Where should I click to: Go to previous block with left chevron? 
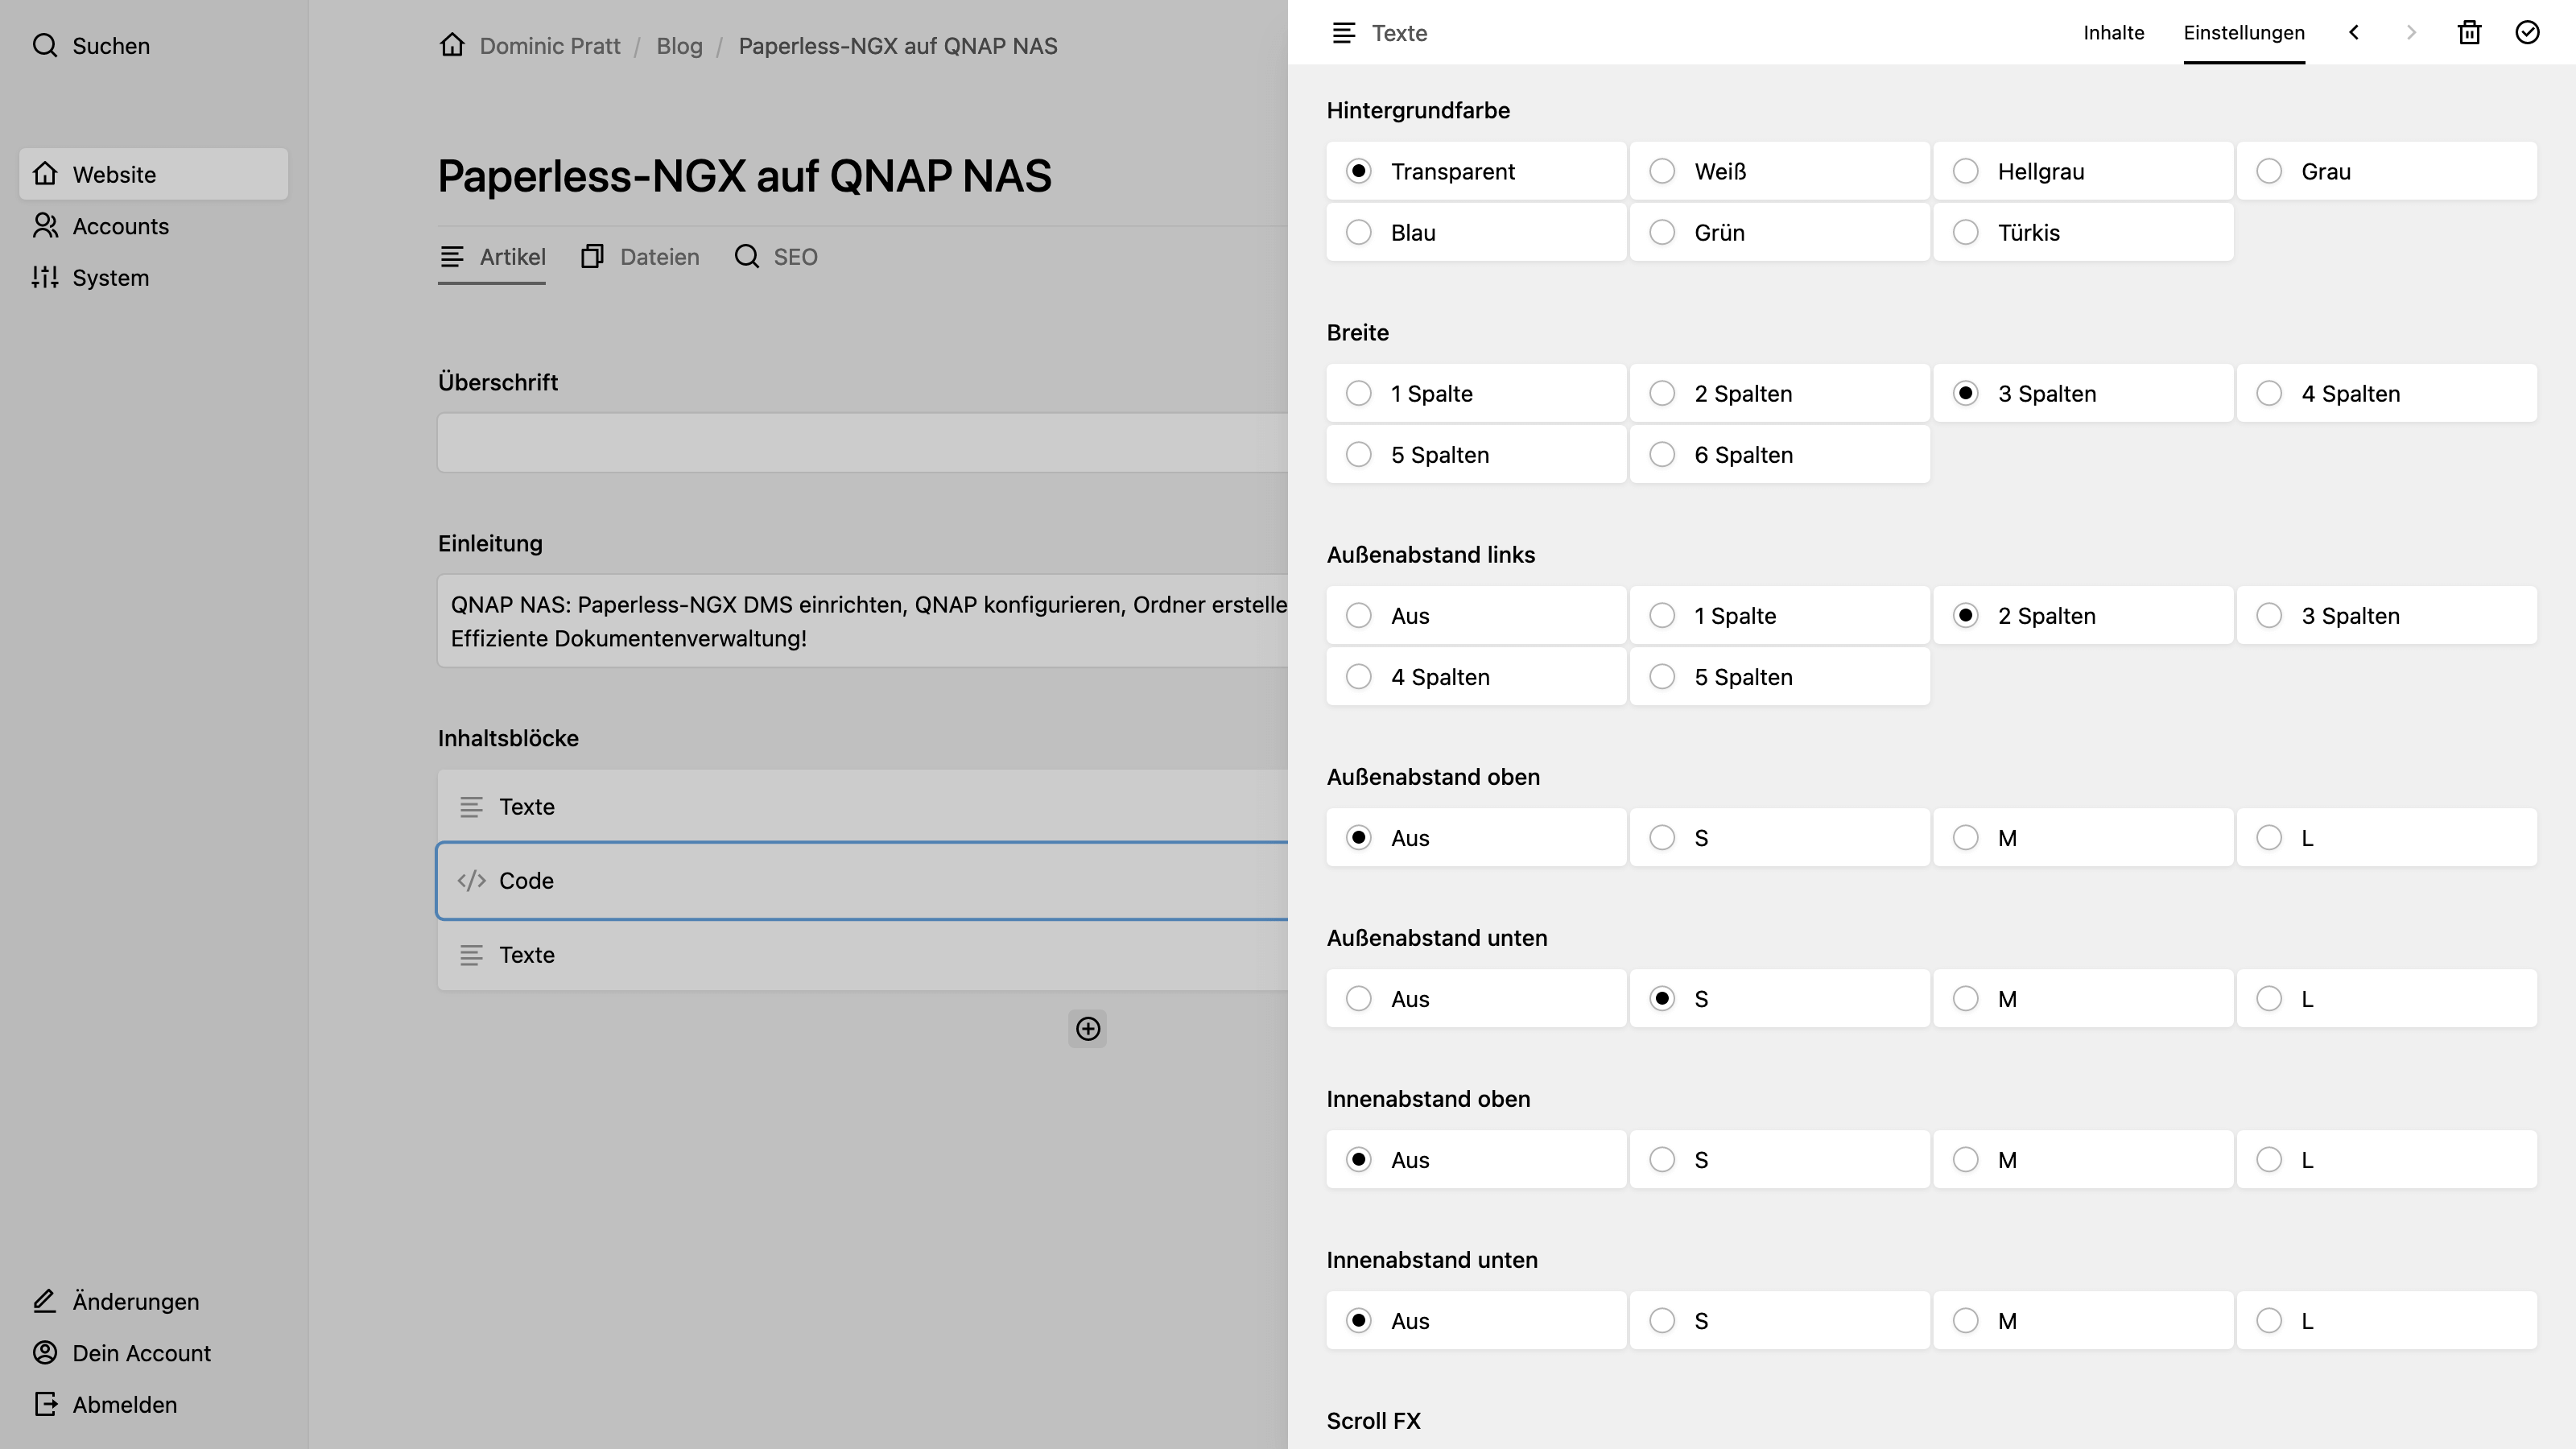pyautogui.click(x=2354, y=33)
